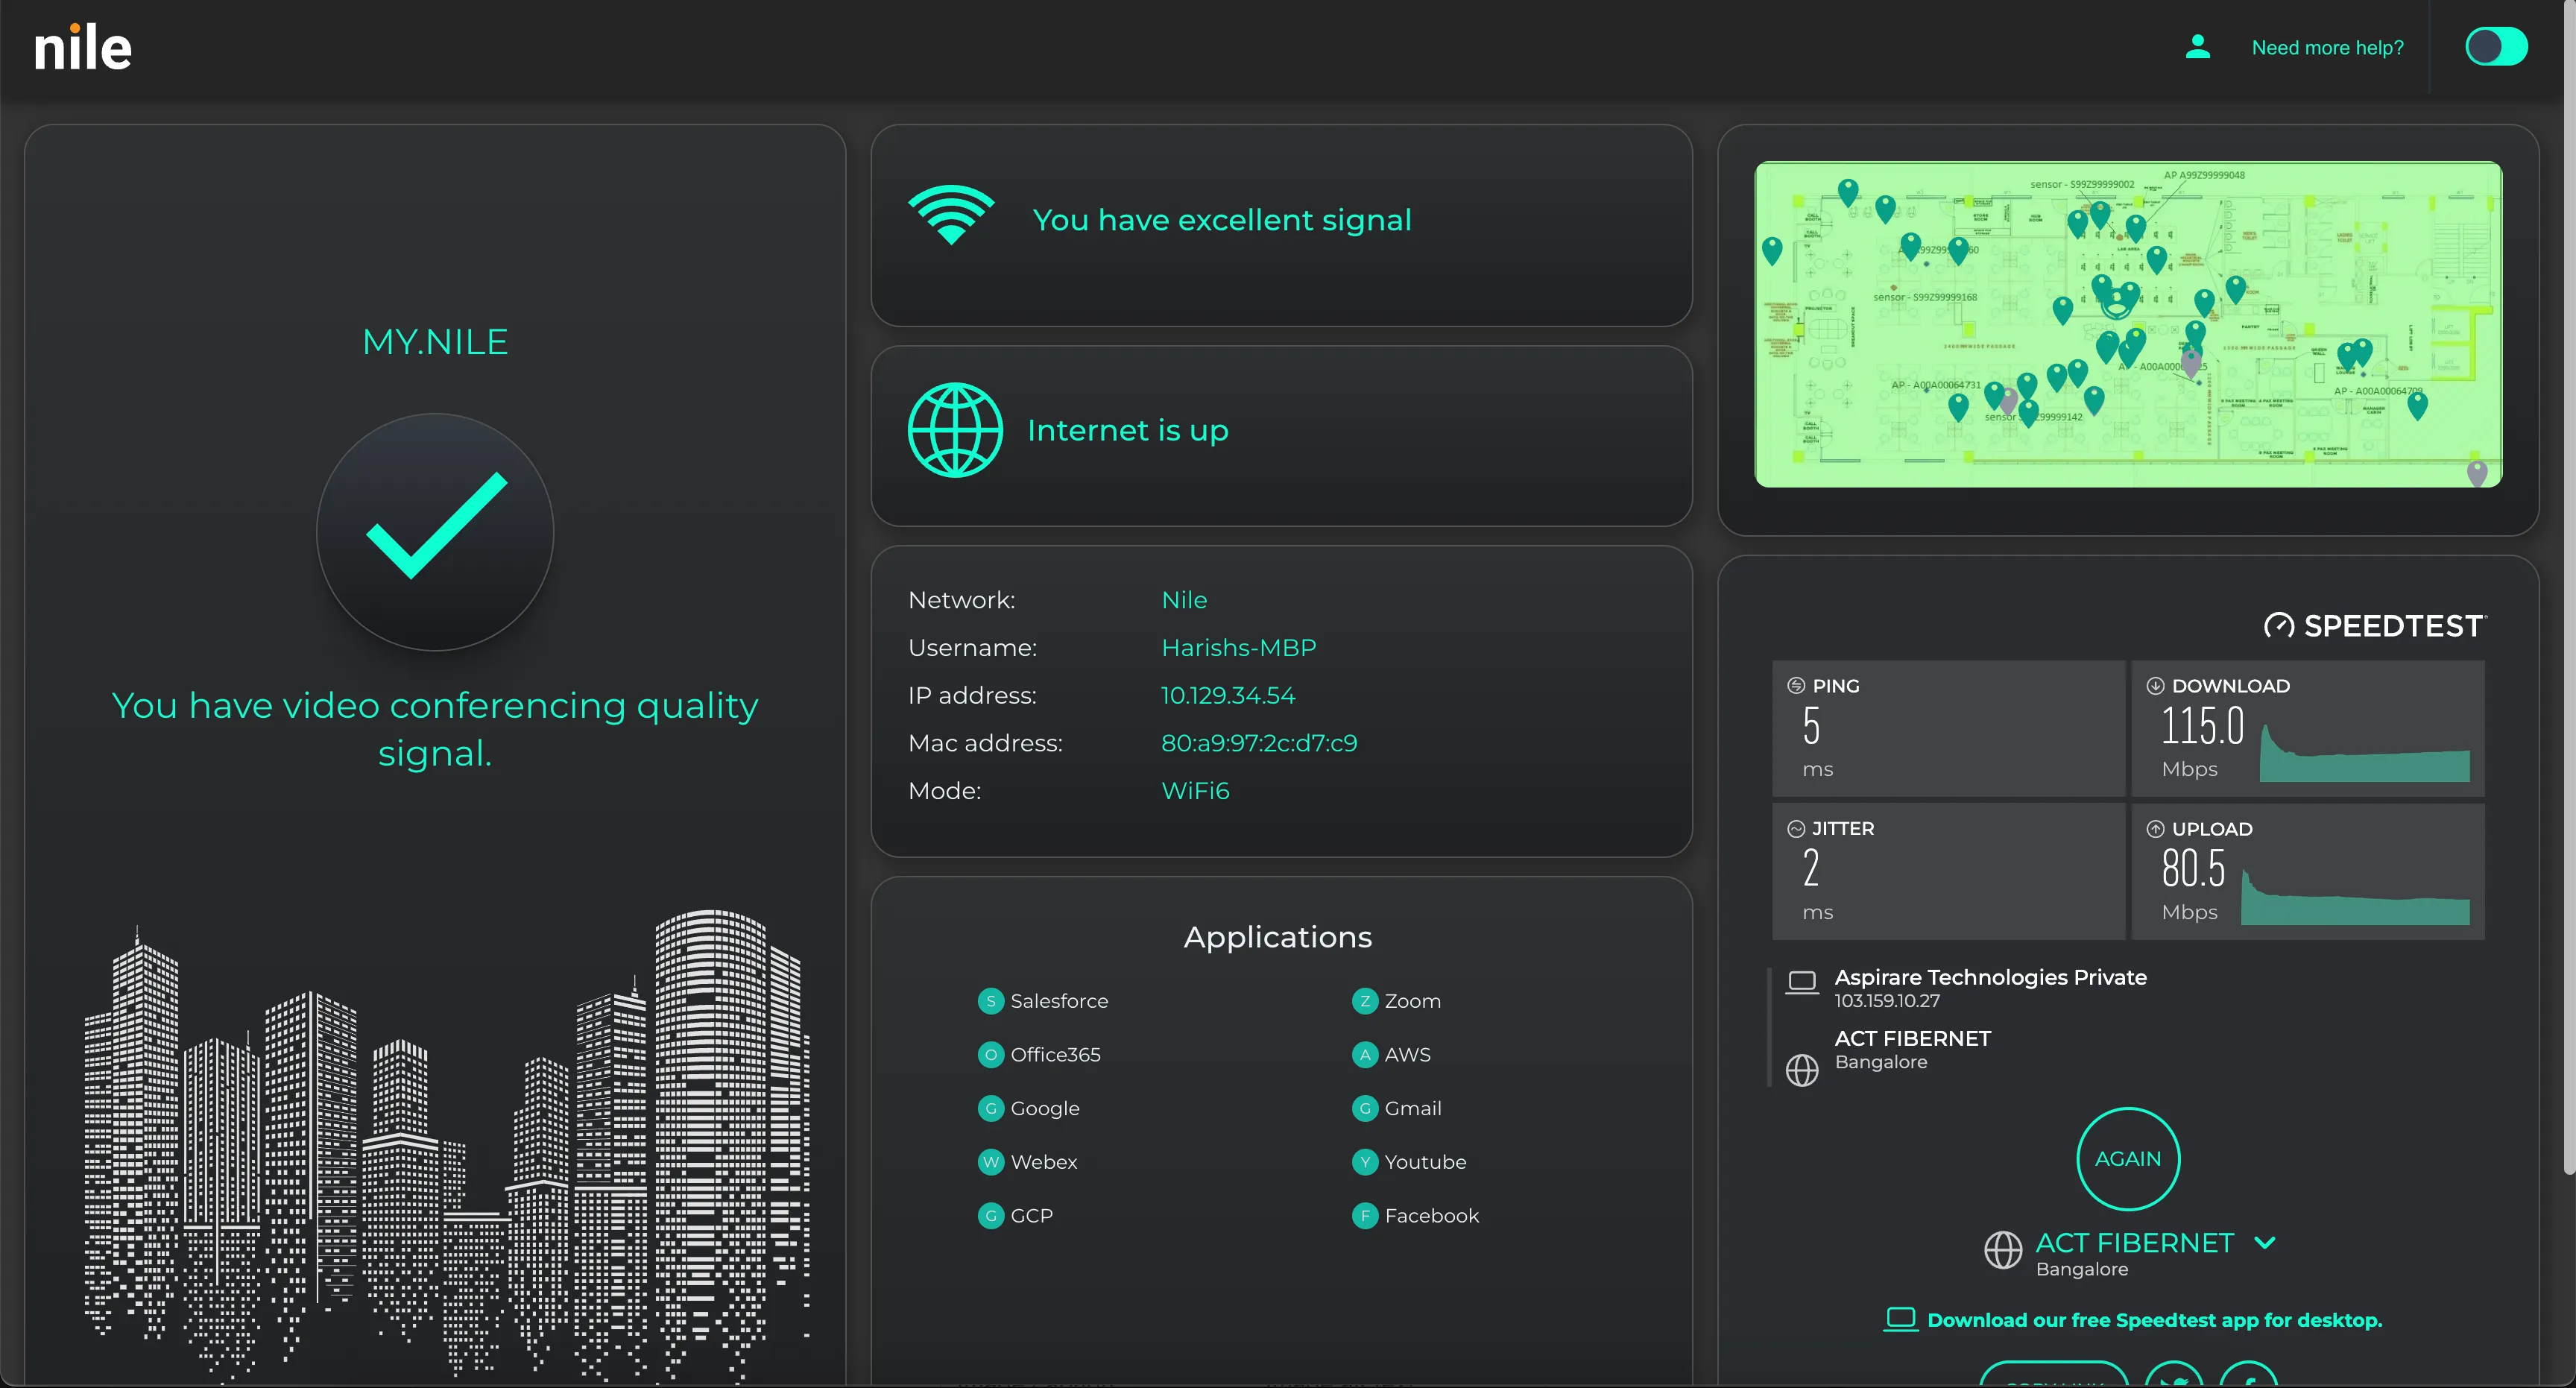Click the PING result tile

coord(1948,728)
